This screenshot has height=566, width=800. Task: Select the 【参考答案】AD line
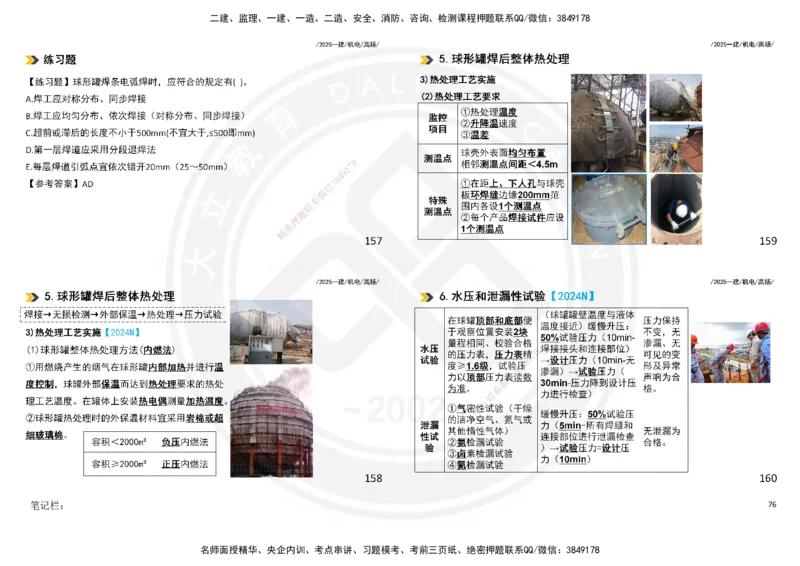pos(59,184)
